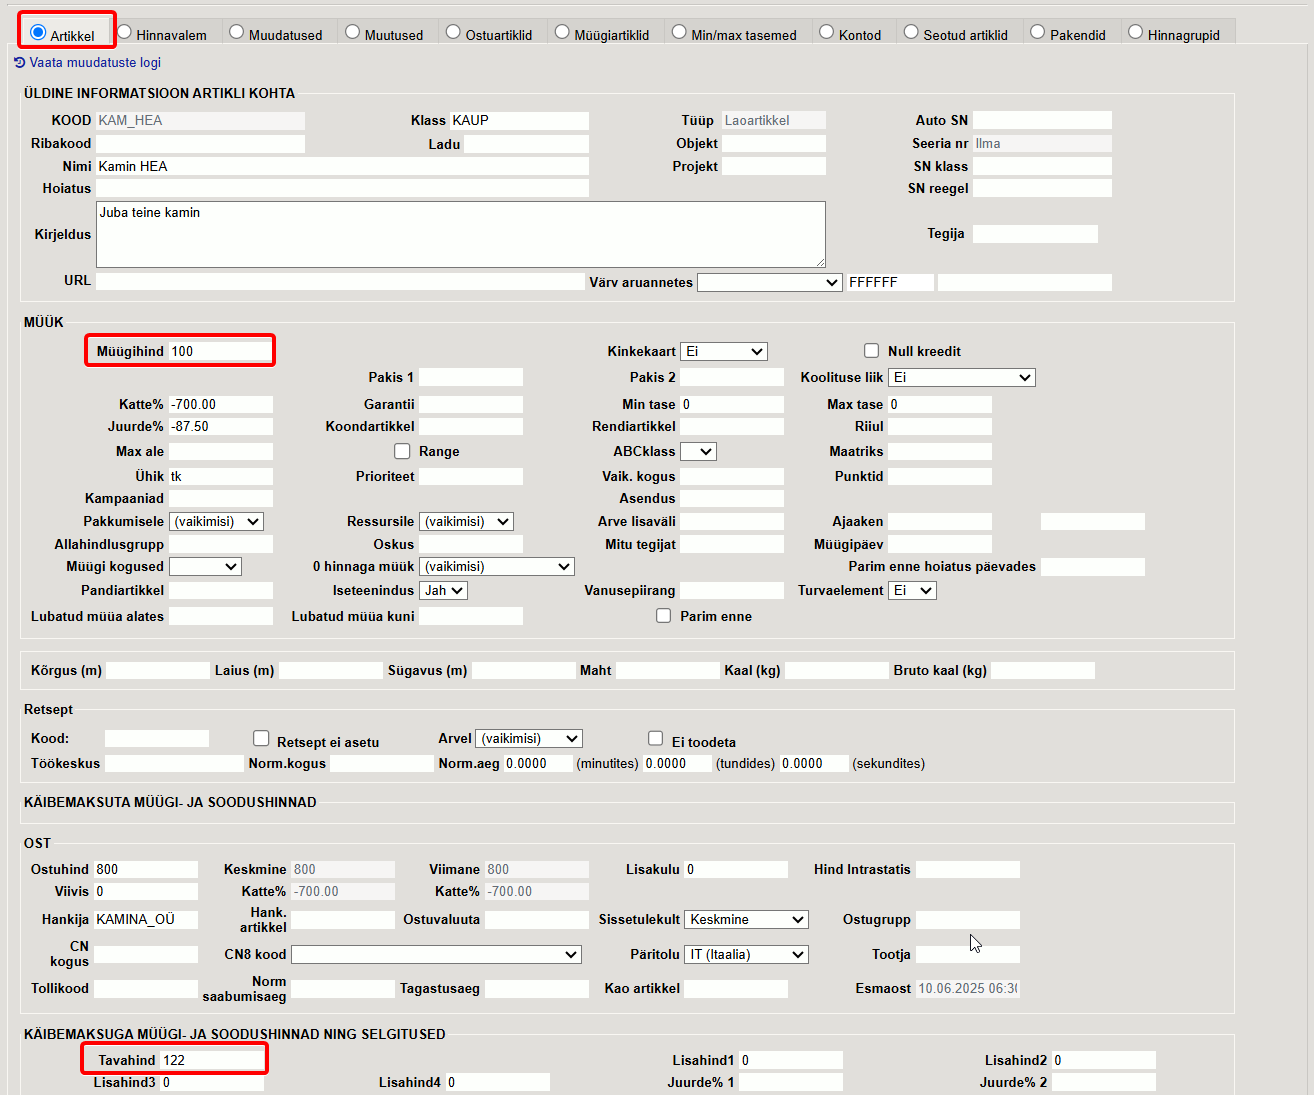Select the Hinnavalem radio tab
The height and width of the screenshot is (1095, 1314).
[x=125, y=32]
